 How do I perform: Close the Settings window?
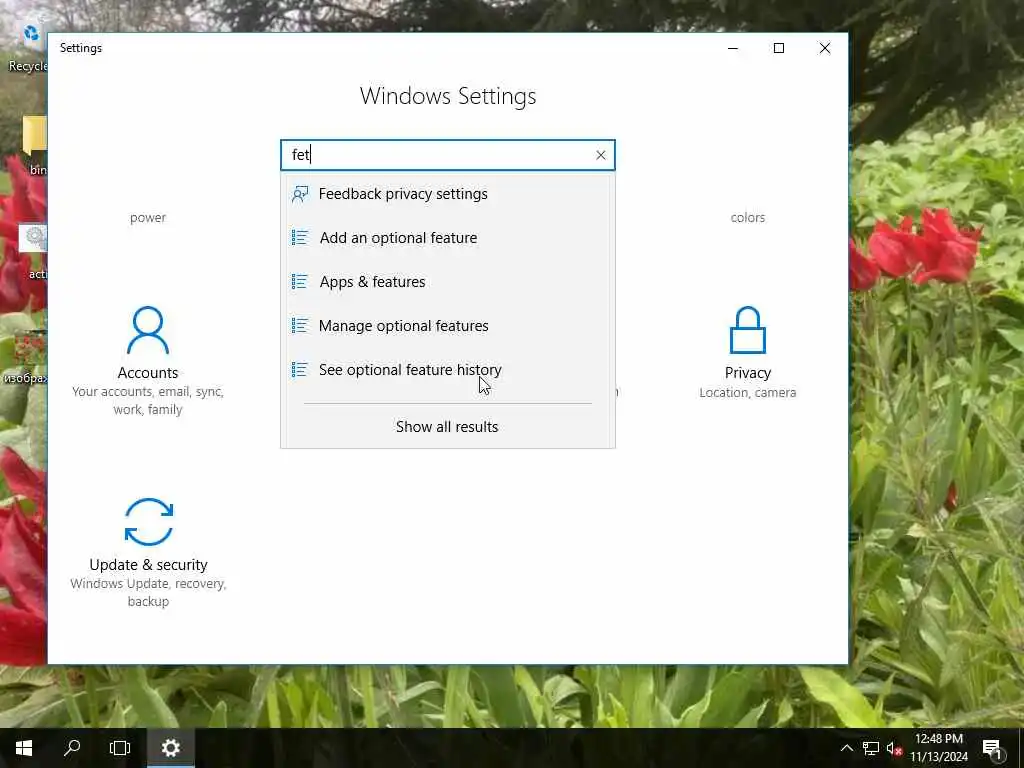pos(825,48)
